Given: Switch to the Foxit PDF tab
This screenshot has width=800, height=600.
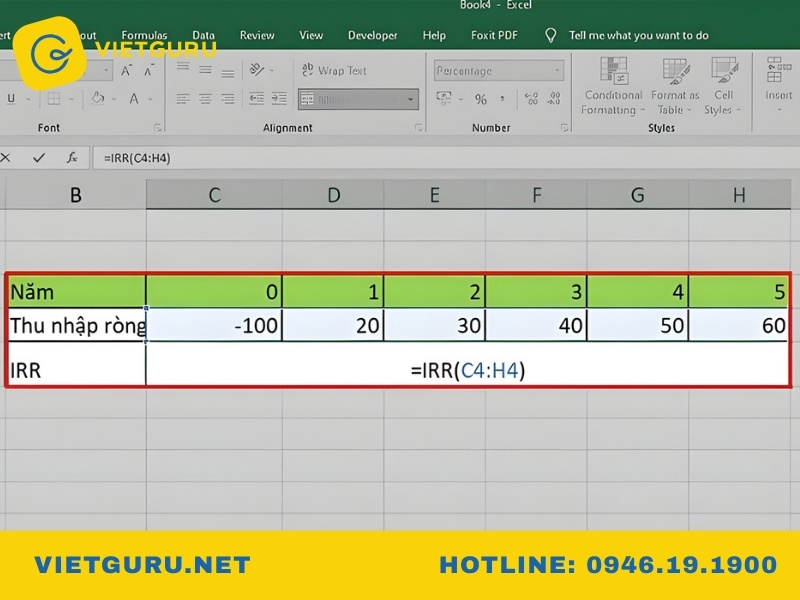Looking at the screenshot, I should (x=494, y=35).
